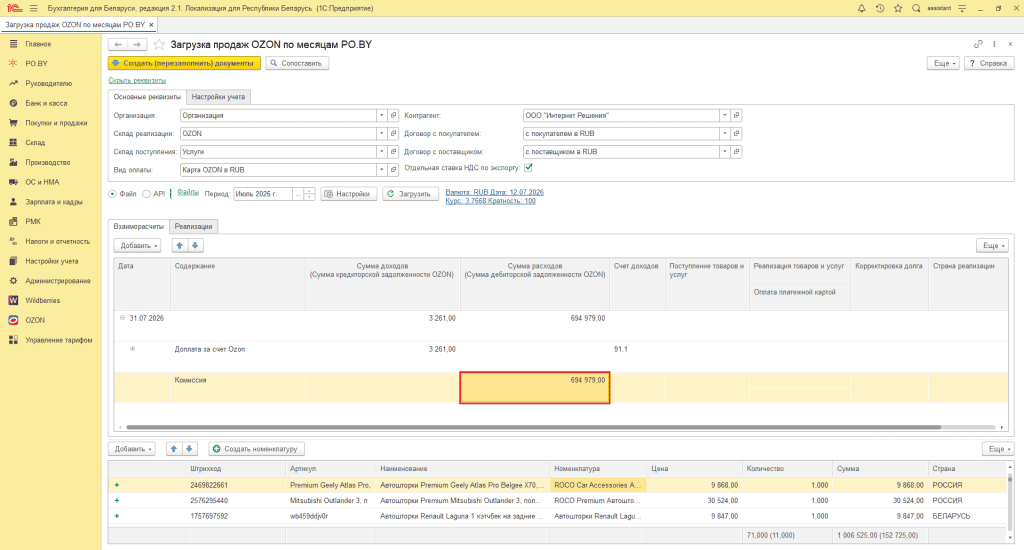Open the Главное section

[x=38, y=44]
